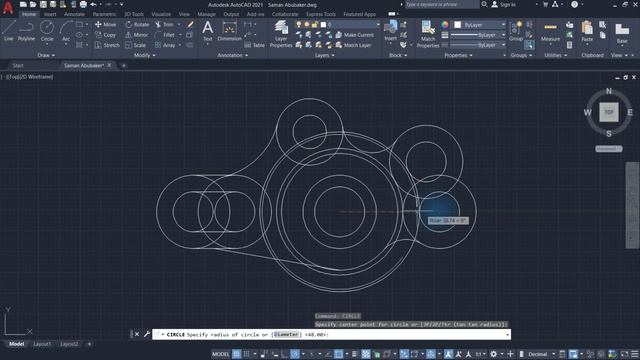Open the Start file tab
This screenshot has height=360, width=640.
click(x=18, y=65)
